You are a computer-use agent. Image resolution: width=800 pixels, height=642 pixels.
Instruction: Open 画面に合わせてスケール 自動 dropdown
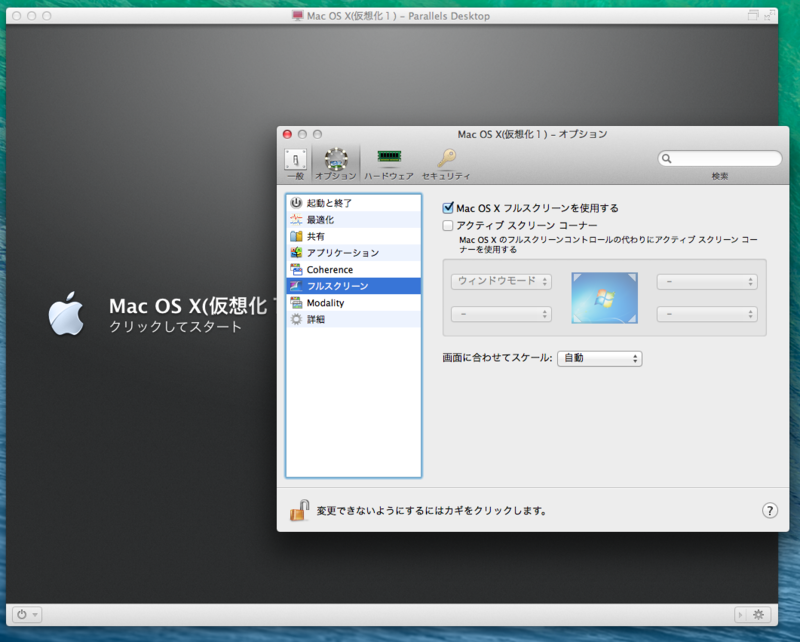coord(599,358)
